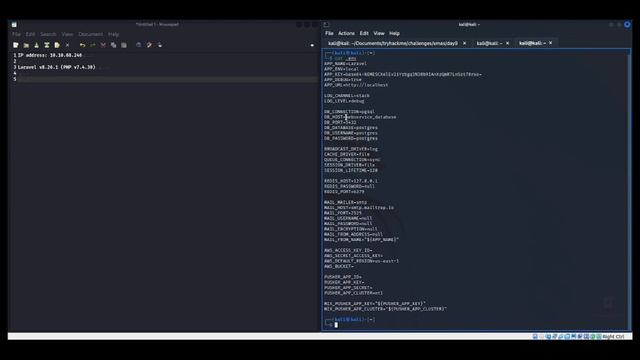The image size is (640, 360).
Task: Select the third kali@kali terminal tab
Action: (532, 43)
